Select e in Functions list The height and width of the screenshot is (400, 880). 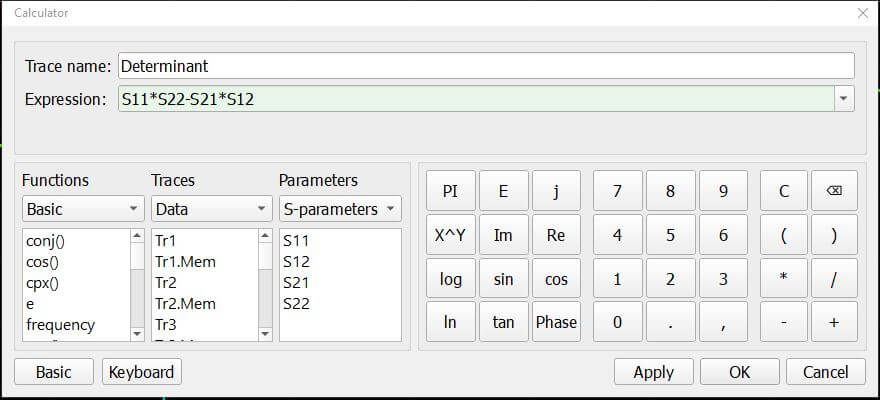(x=29, y=304)
